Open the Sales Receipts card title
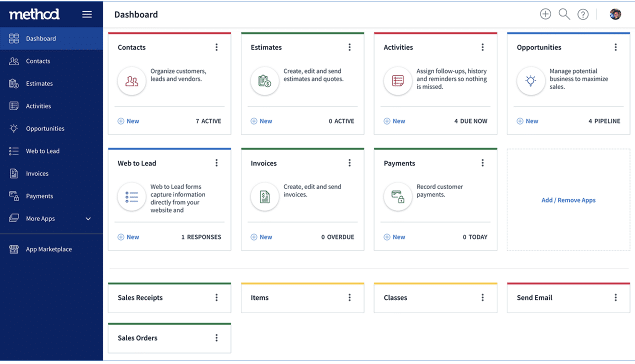 click(x=140, y=298)
